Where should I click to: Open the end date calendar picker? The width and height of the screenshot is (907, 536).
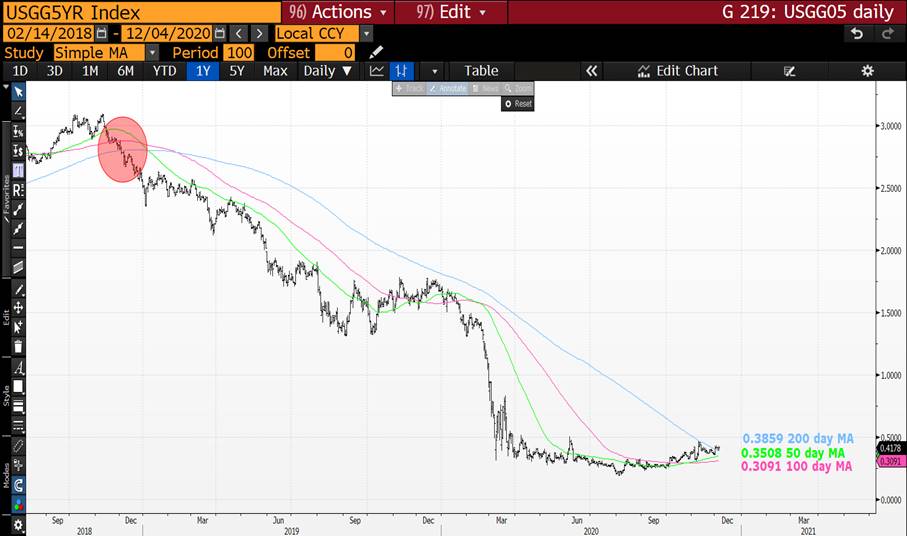coord(219,34)
